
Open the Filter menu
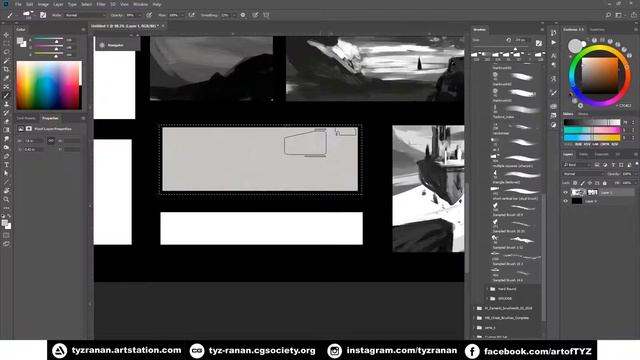point(101,4)
